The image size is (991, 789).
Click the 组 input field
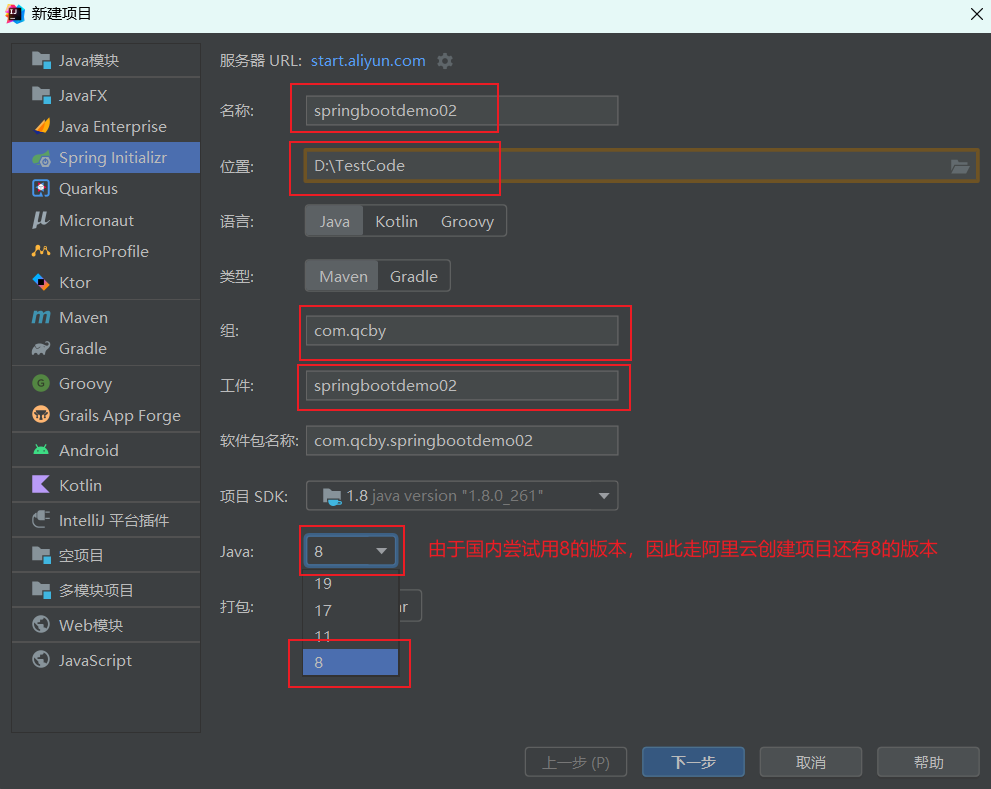click(462, 331)
